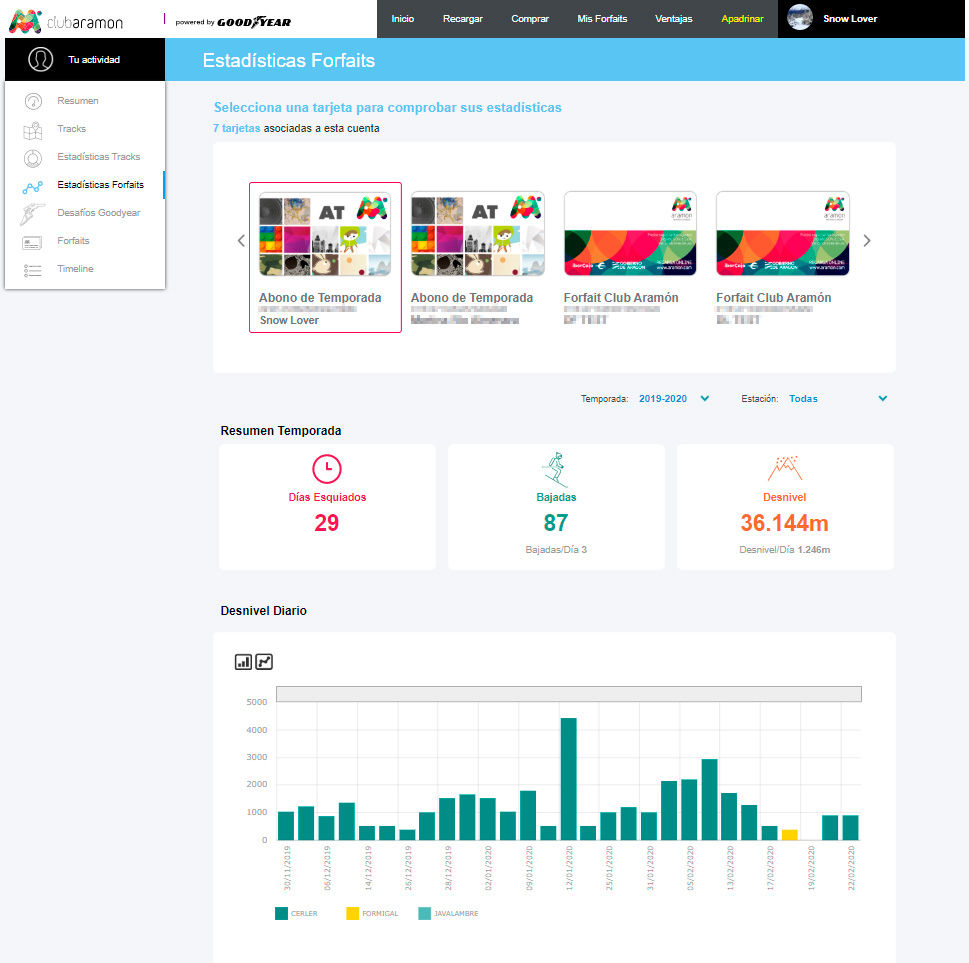Open the Estación Todas dropdown

point(837,398)
